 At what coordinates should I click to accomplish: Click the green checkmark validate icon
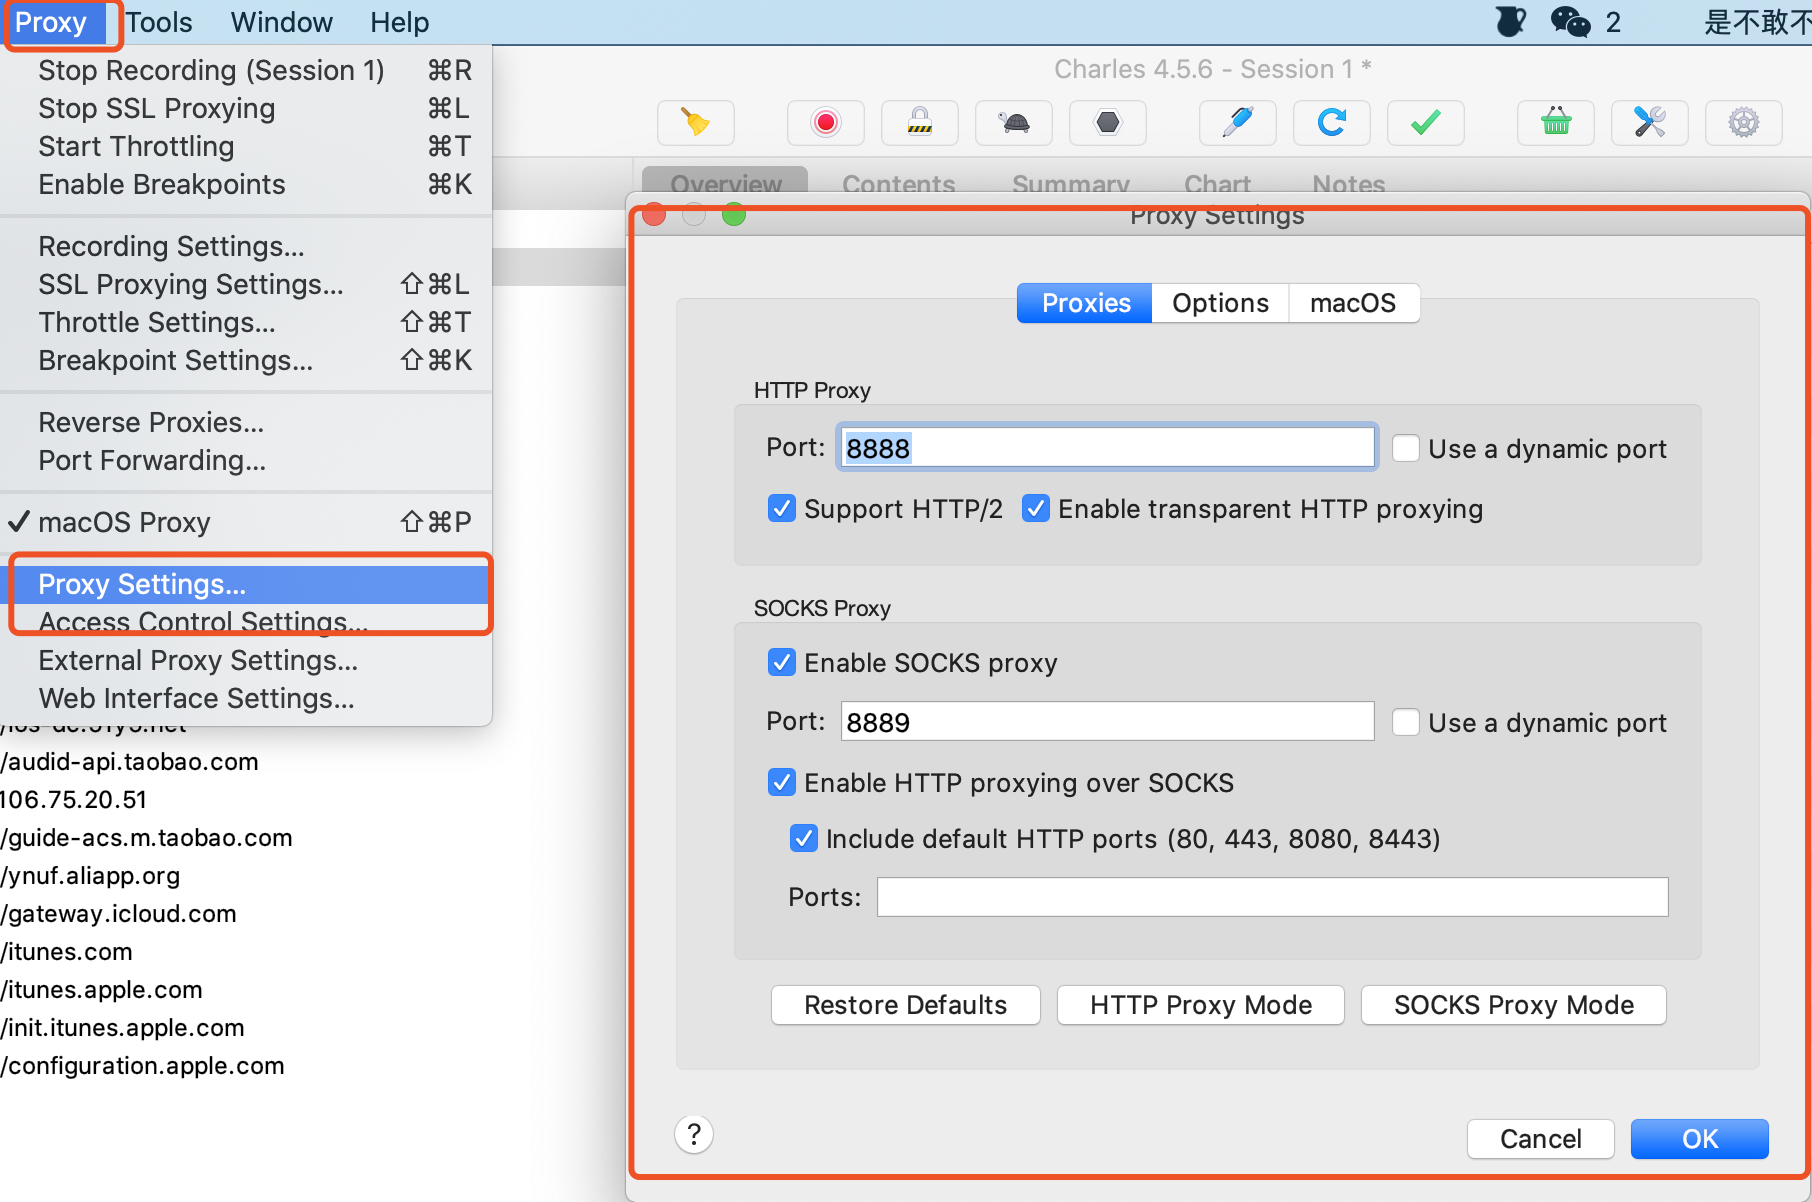(1425, 123)
